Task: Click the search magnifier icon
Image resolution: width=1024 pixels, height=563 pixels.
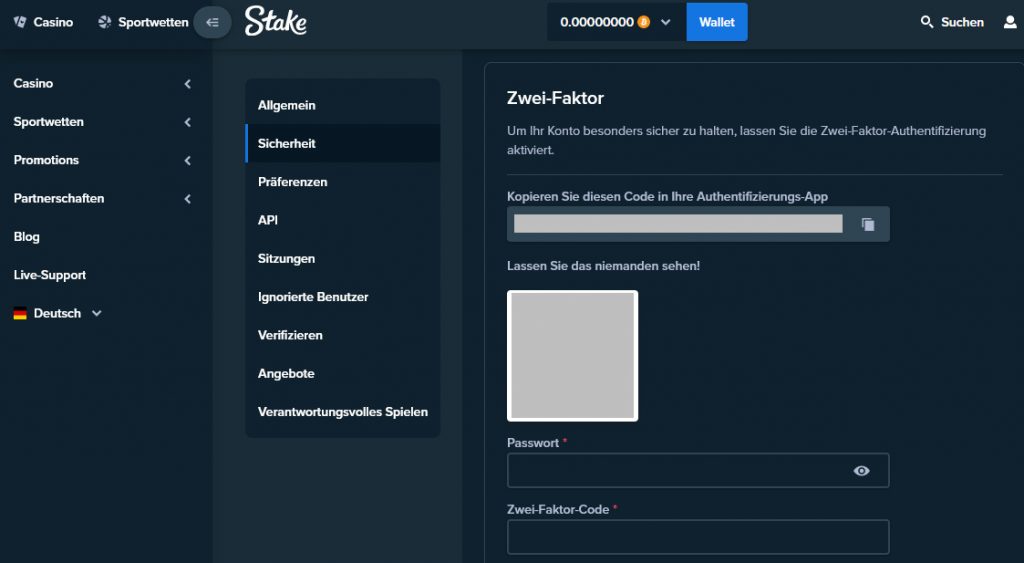Action: coord(927,22)
